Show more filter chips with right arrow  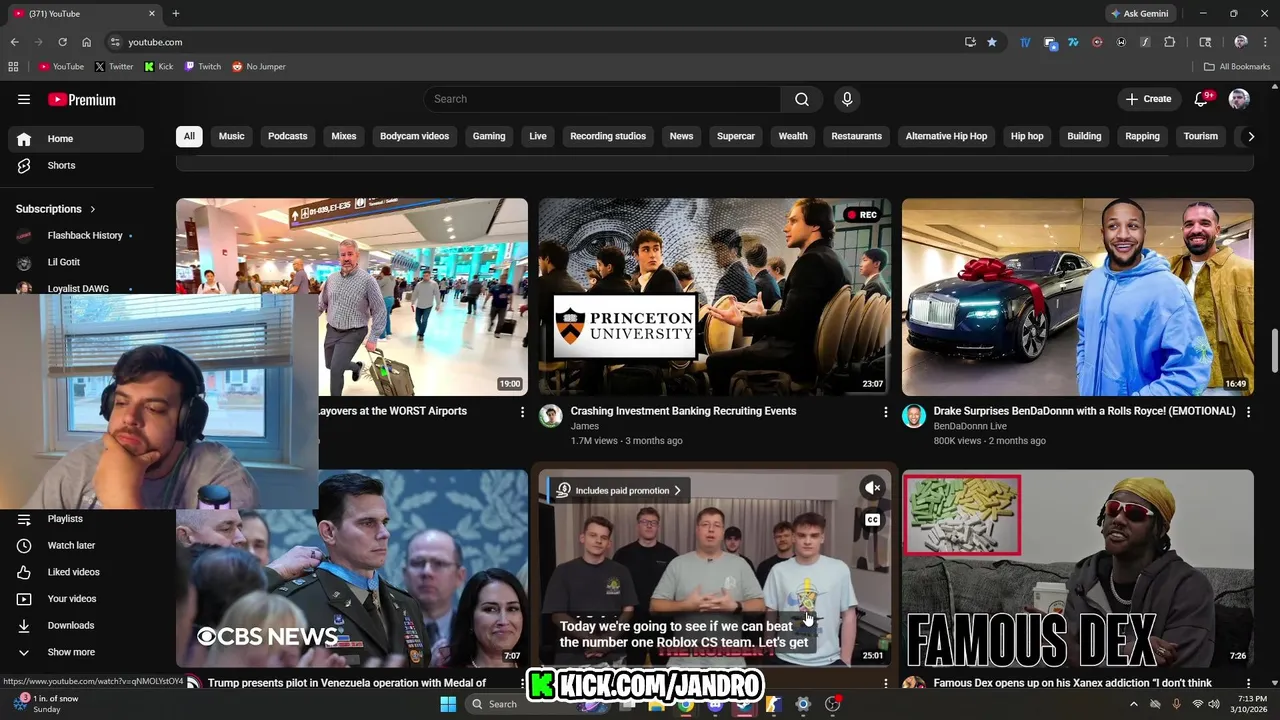pos(1250,136)
